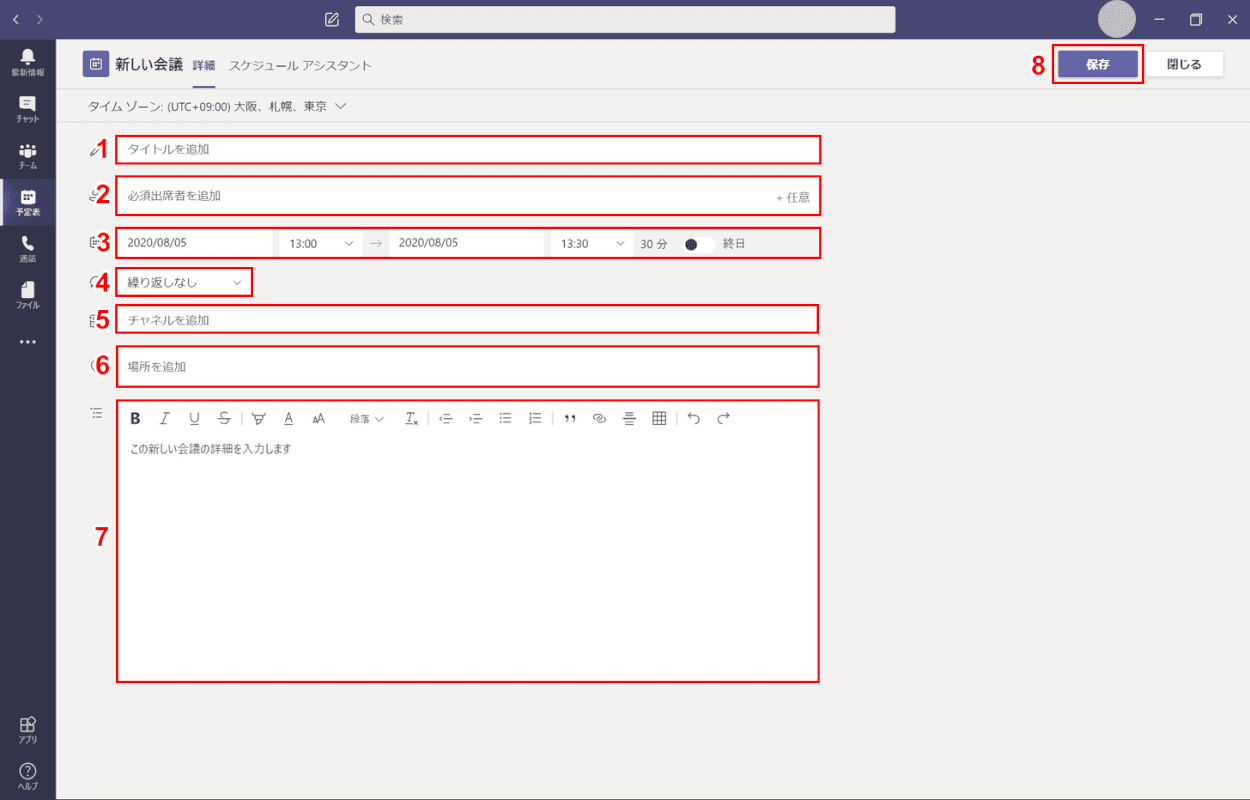1250x800 pixels.
Task: Open the Calls section in sidebar
Action: click(27, 249)
